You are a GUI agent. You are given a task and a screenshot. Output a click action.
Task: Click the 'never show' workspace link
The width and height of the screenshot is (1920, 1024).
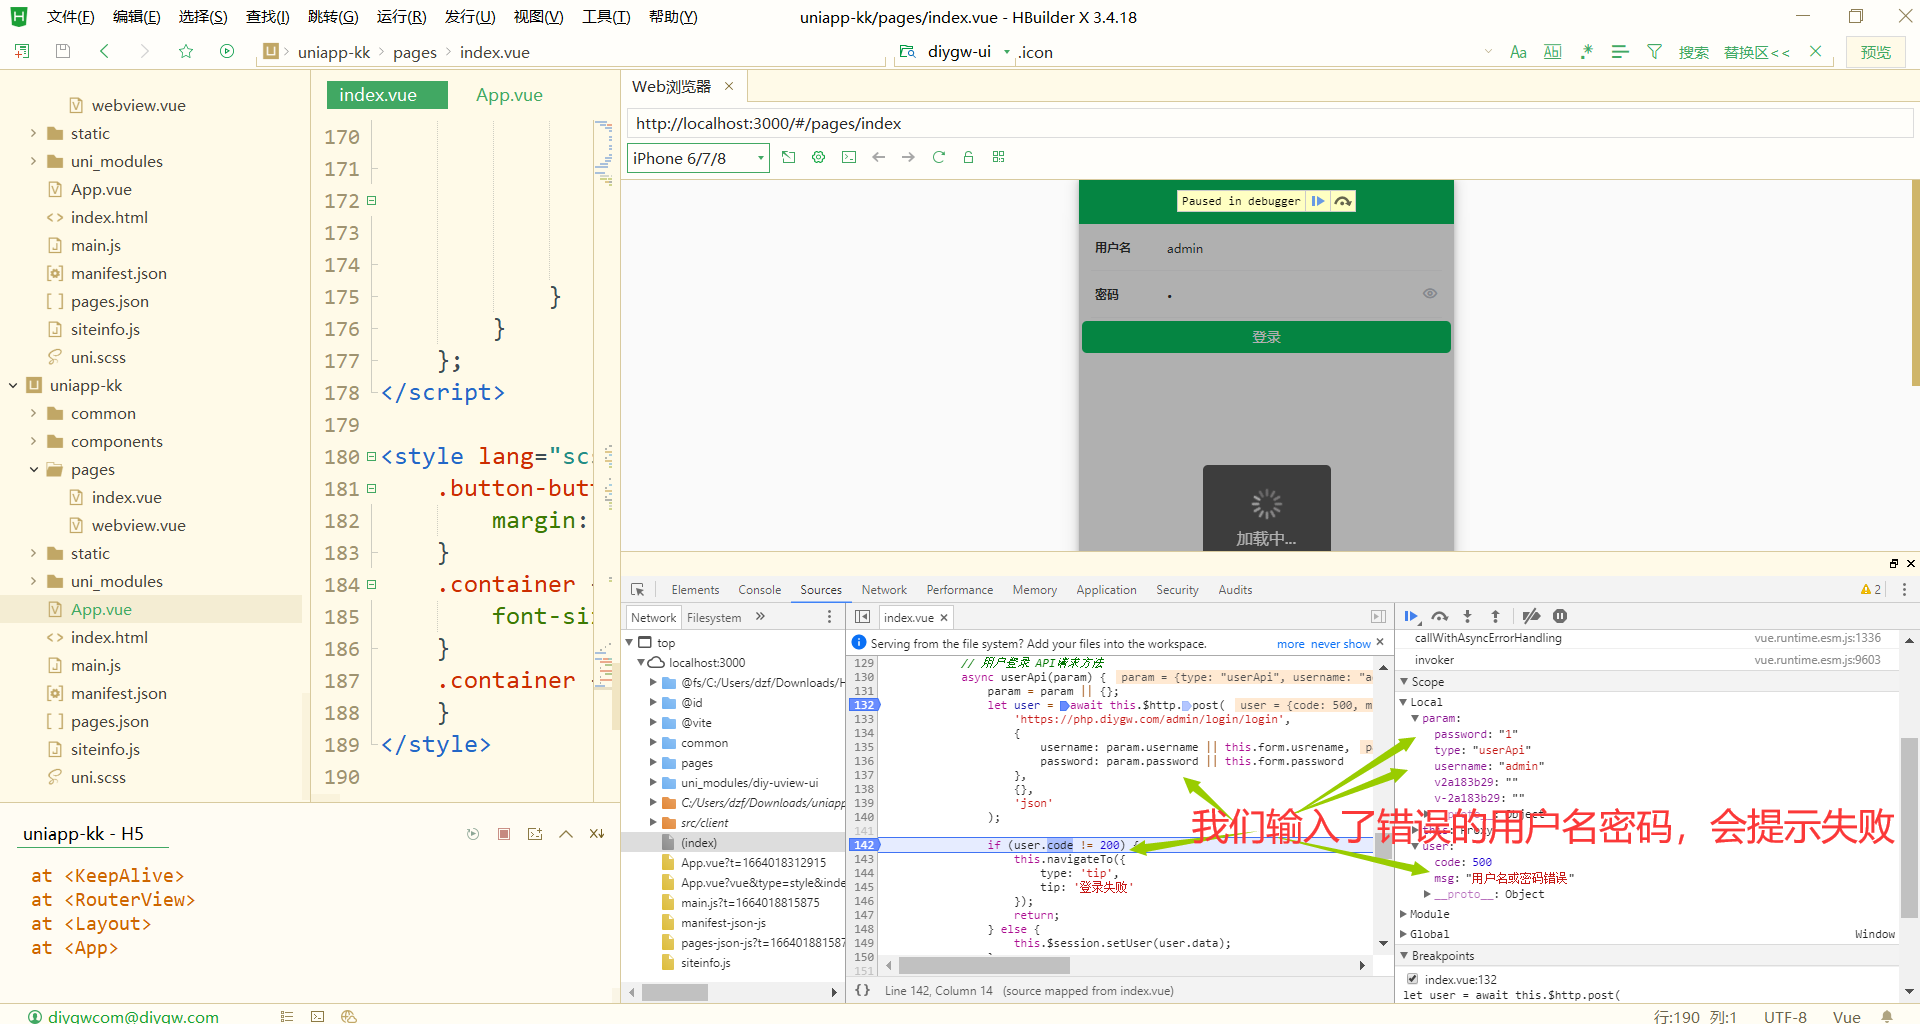pyautogui.click(x=1340, y=644)
